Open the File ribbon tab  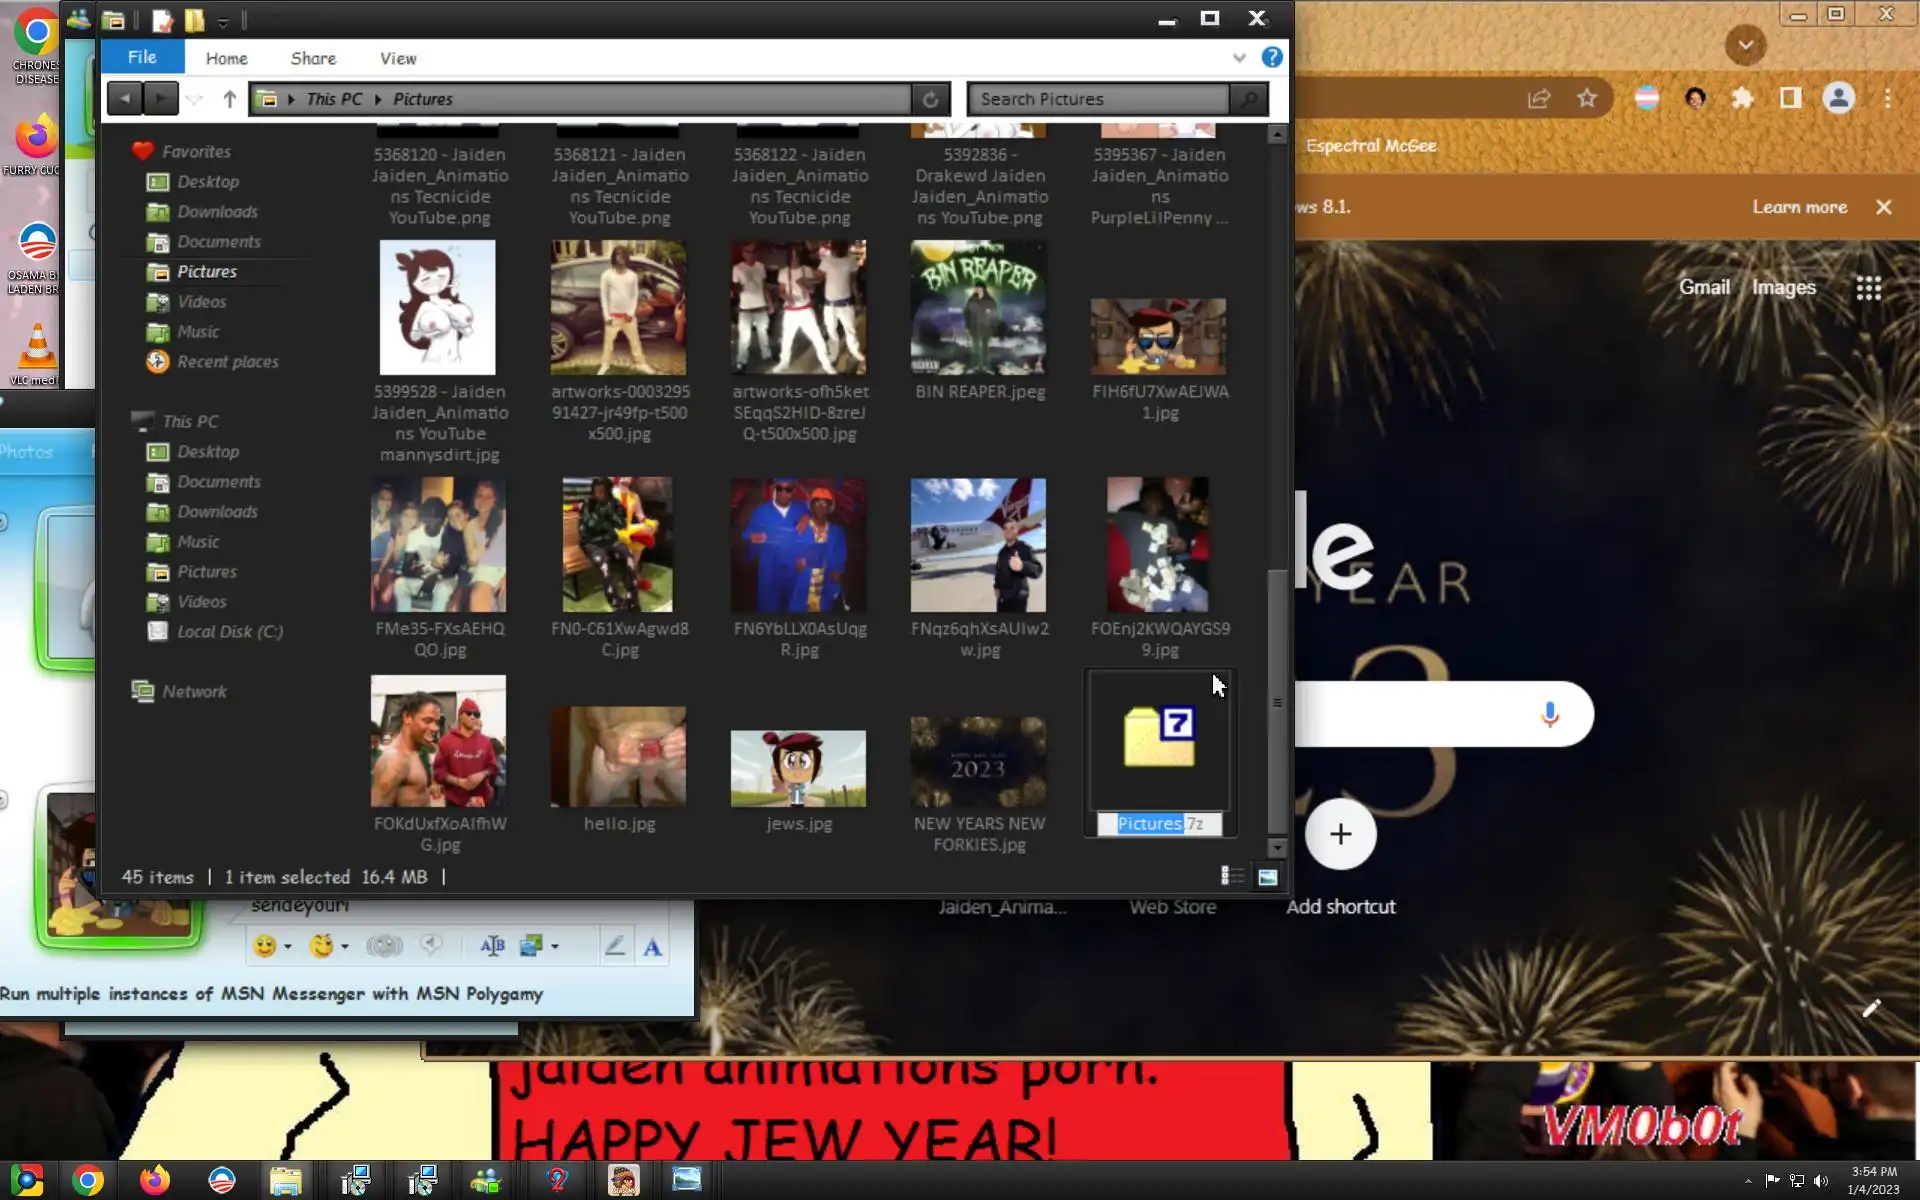pyautogui.click(x=142, y=57)
